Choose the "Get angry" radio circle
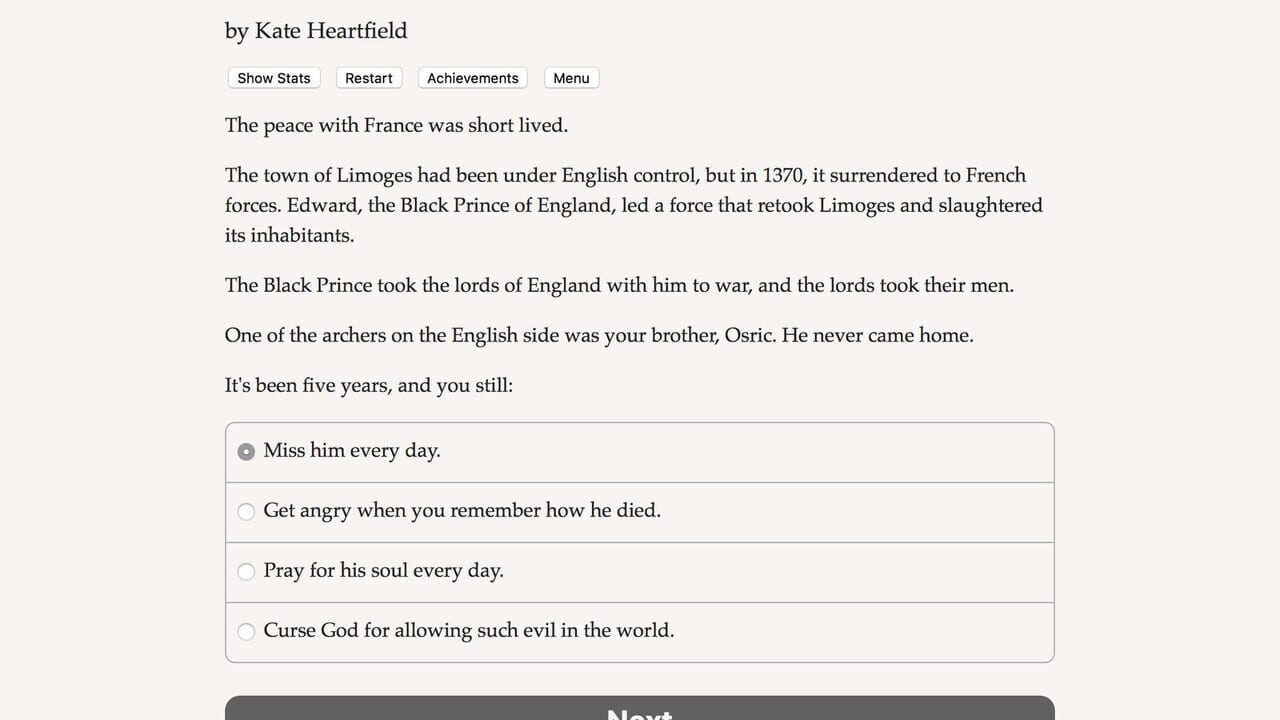Image resolution: width=1280 pixels, height=720 pixels. point(246,512)
